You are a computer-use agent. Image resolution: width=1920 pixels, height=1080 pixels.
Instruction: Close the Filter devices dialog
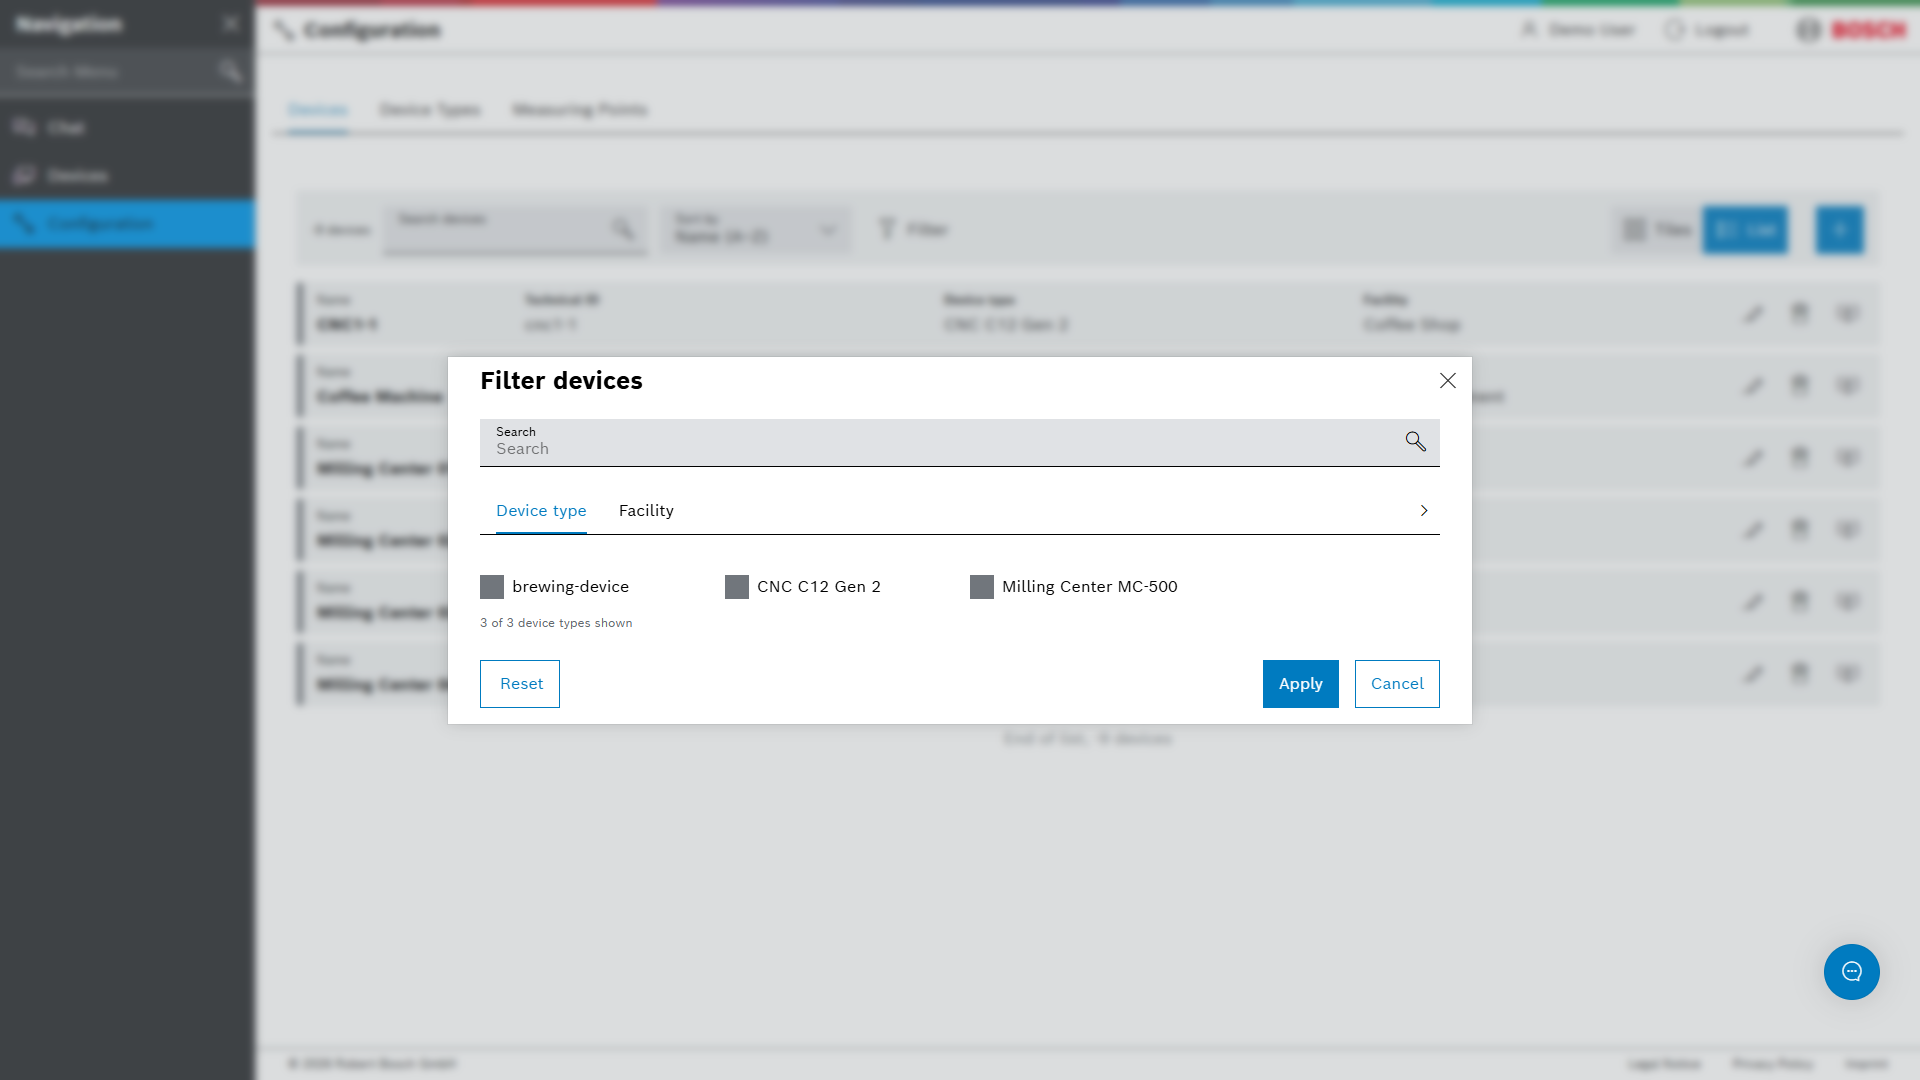[x=1447, y=381]
